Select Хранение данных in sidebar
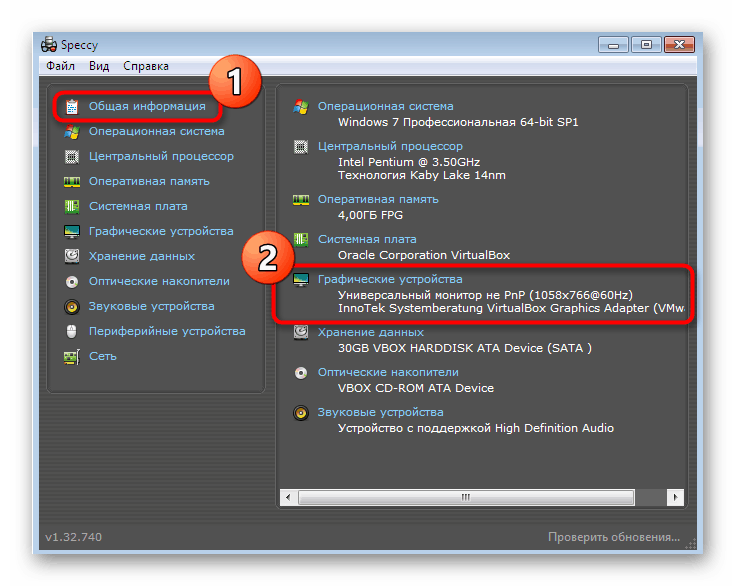The height and width of the screenshot is (586, 735). 142,256
